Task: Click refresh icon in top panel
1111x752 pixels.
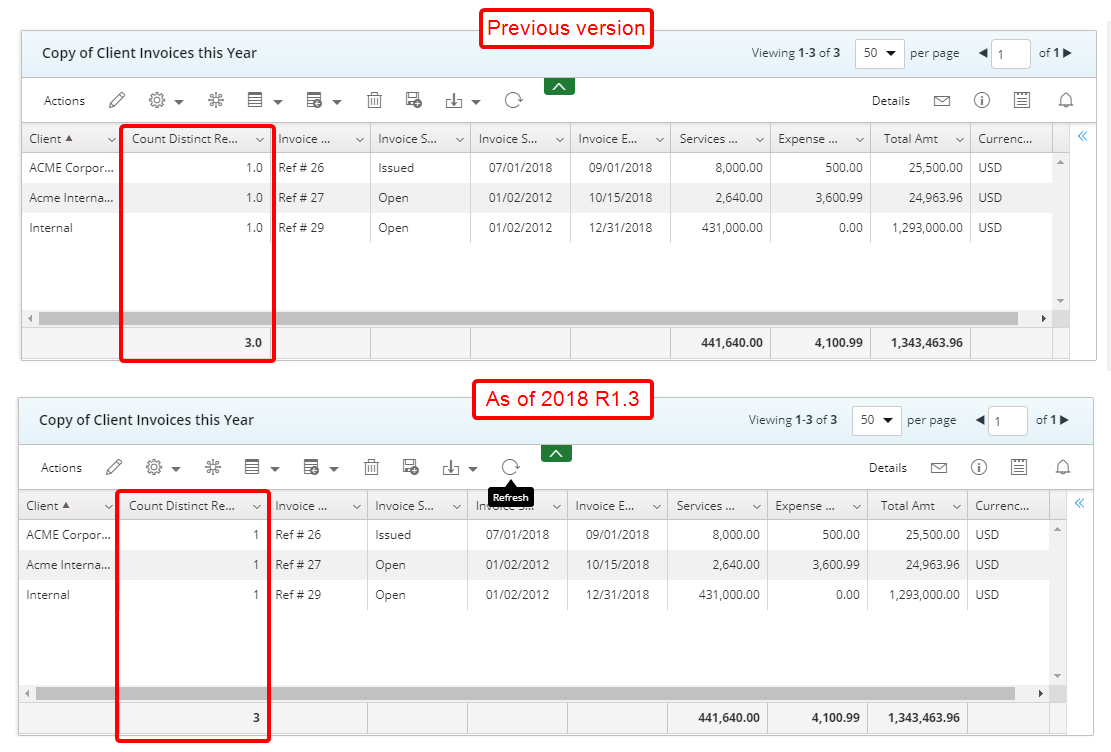Action: pyautogui.click(x=513, y=101)
